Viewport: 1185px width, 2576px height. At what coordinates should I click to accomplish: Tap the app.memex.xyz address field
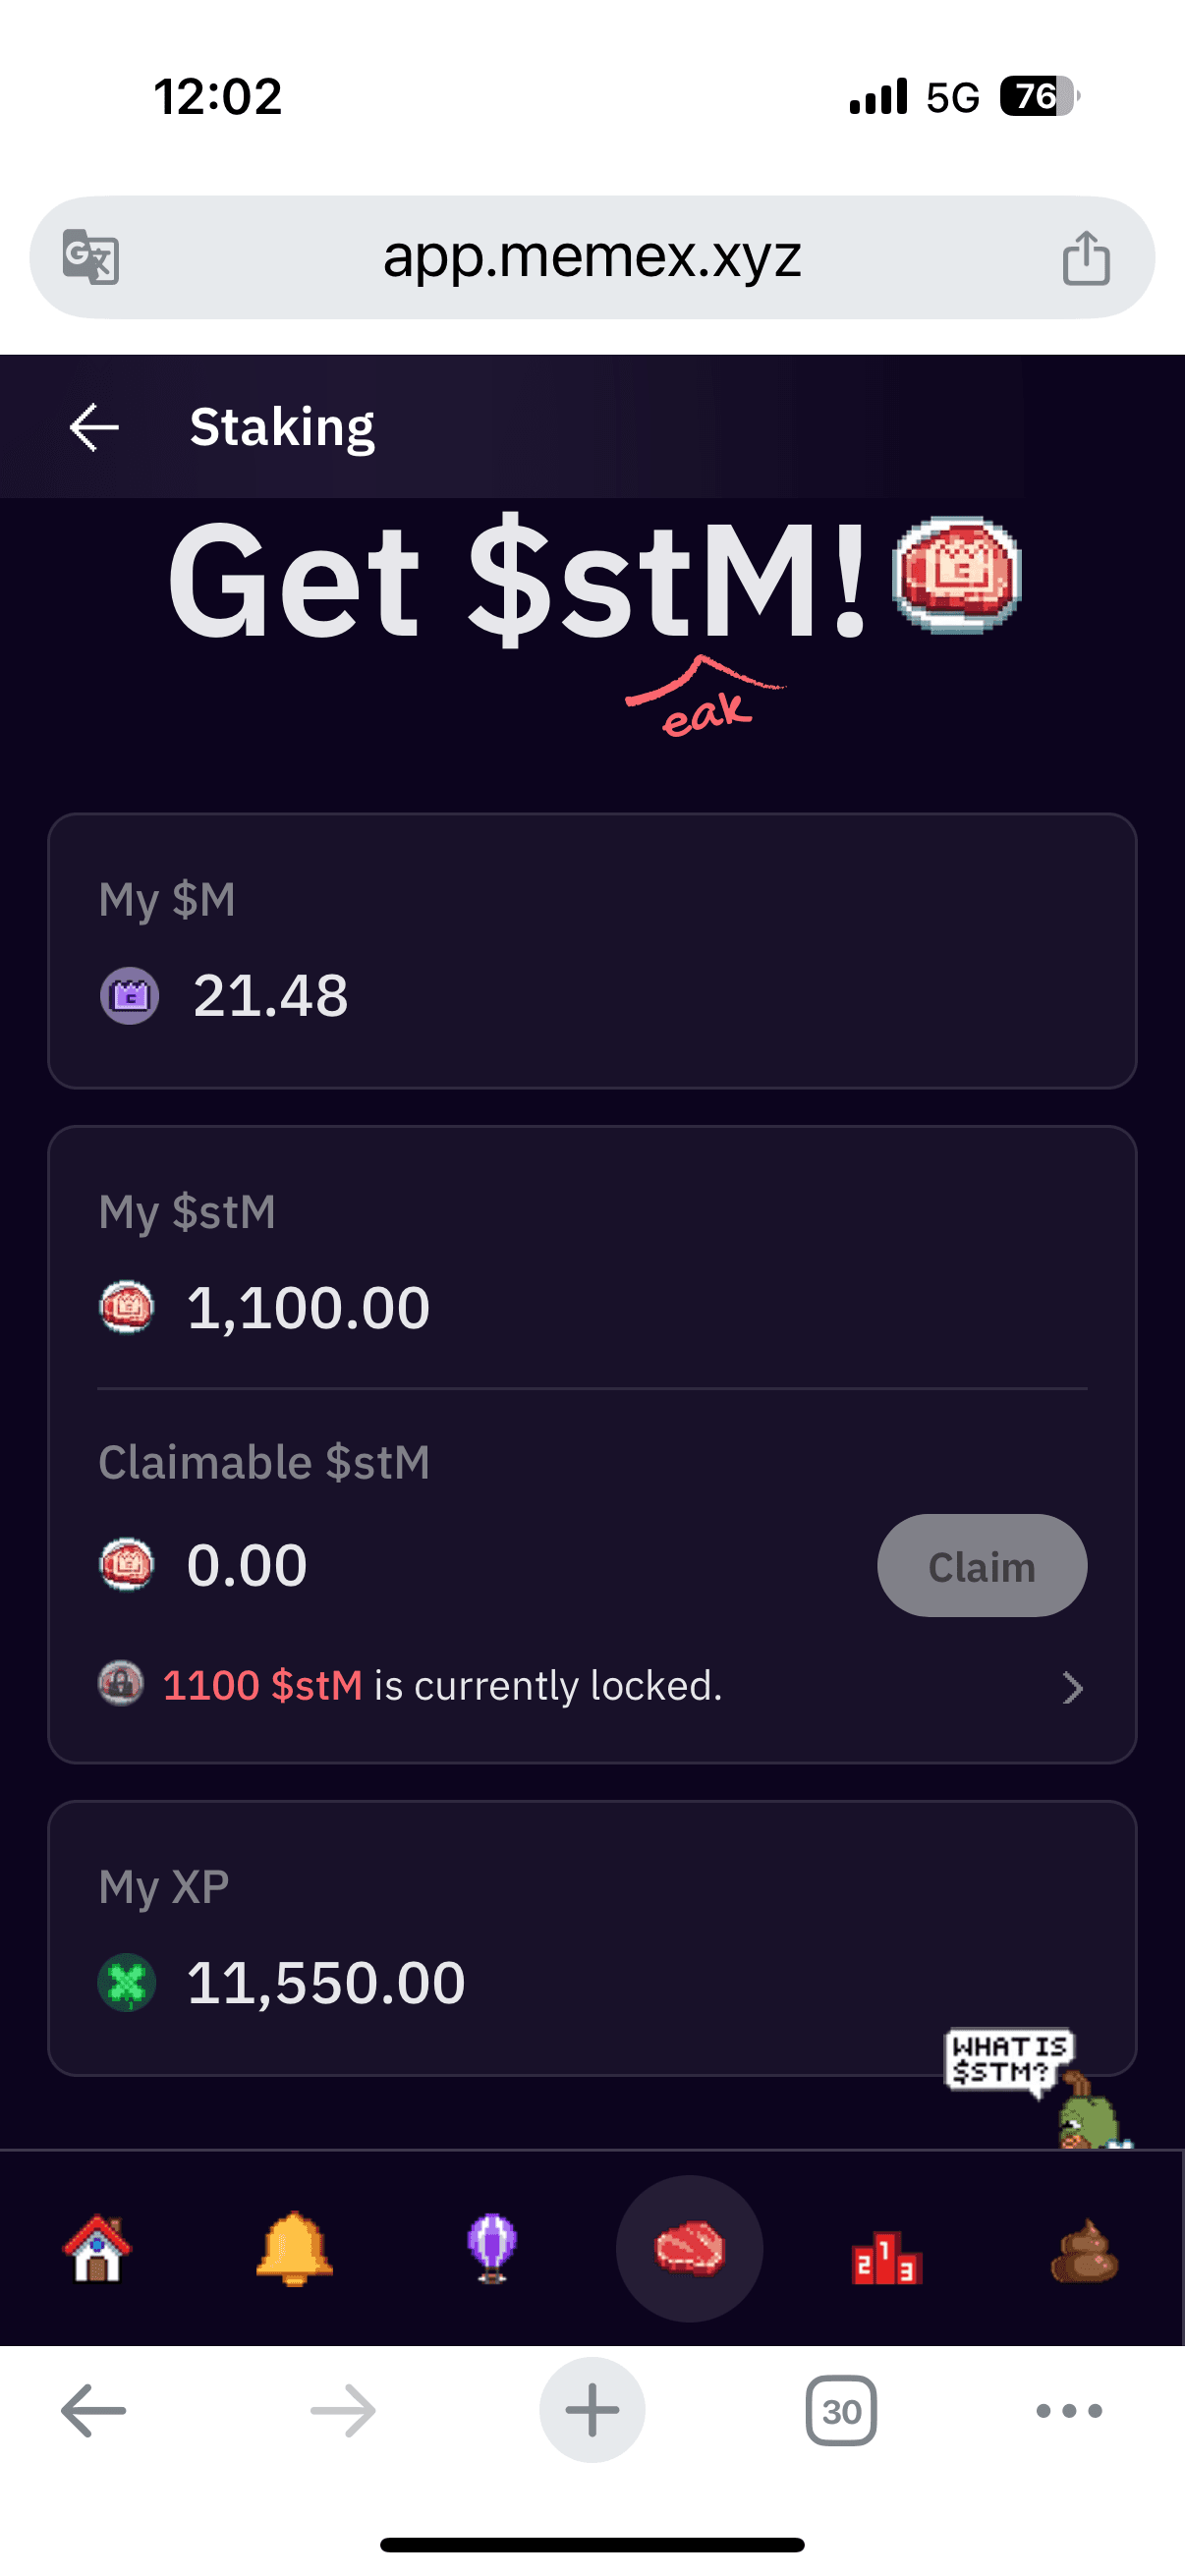tap(592, 258)
